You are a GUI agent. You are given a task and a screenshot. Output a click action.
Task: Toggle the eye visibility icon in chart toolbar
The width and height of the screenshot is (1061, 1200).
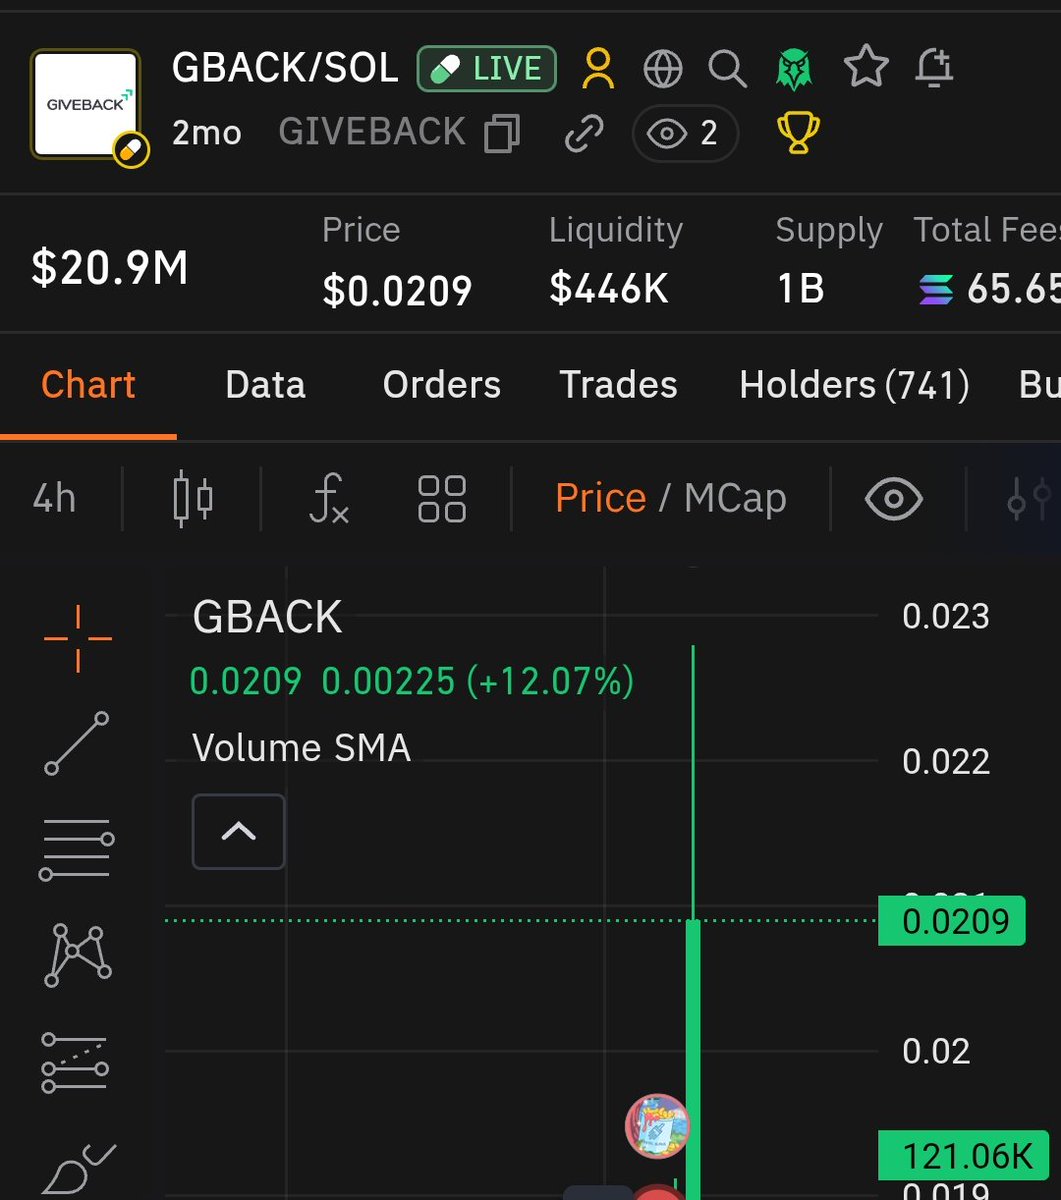(x=893, y=498)
